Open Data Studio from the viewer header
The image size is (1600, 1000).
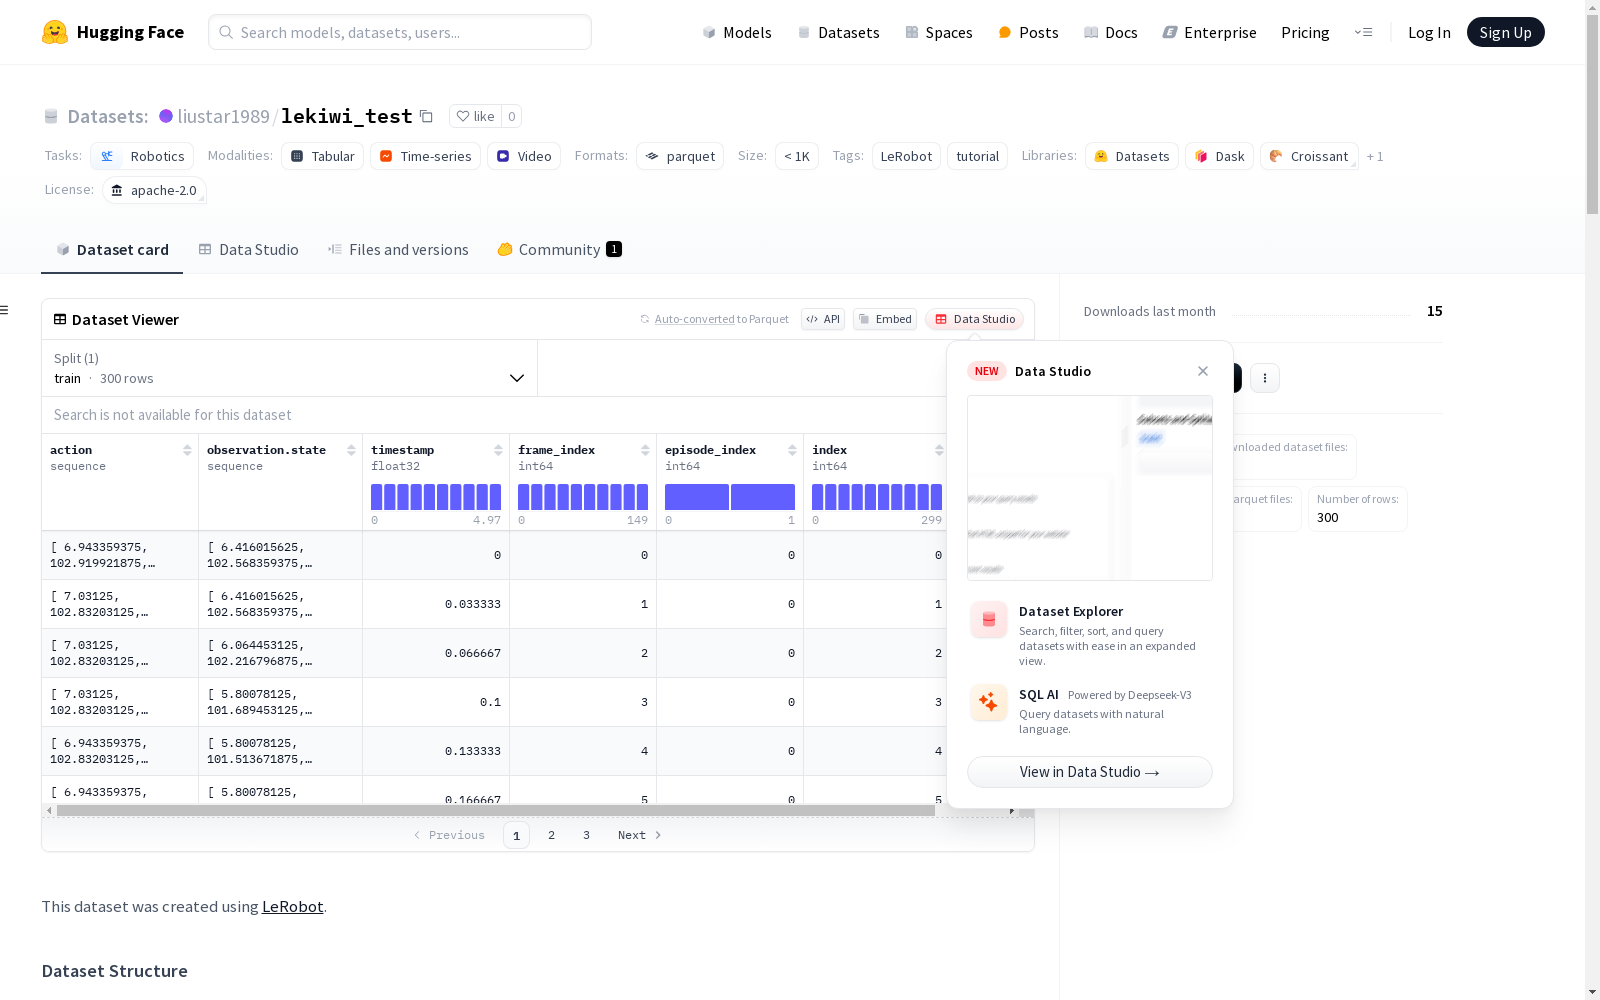(x=975, y=319)
